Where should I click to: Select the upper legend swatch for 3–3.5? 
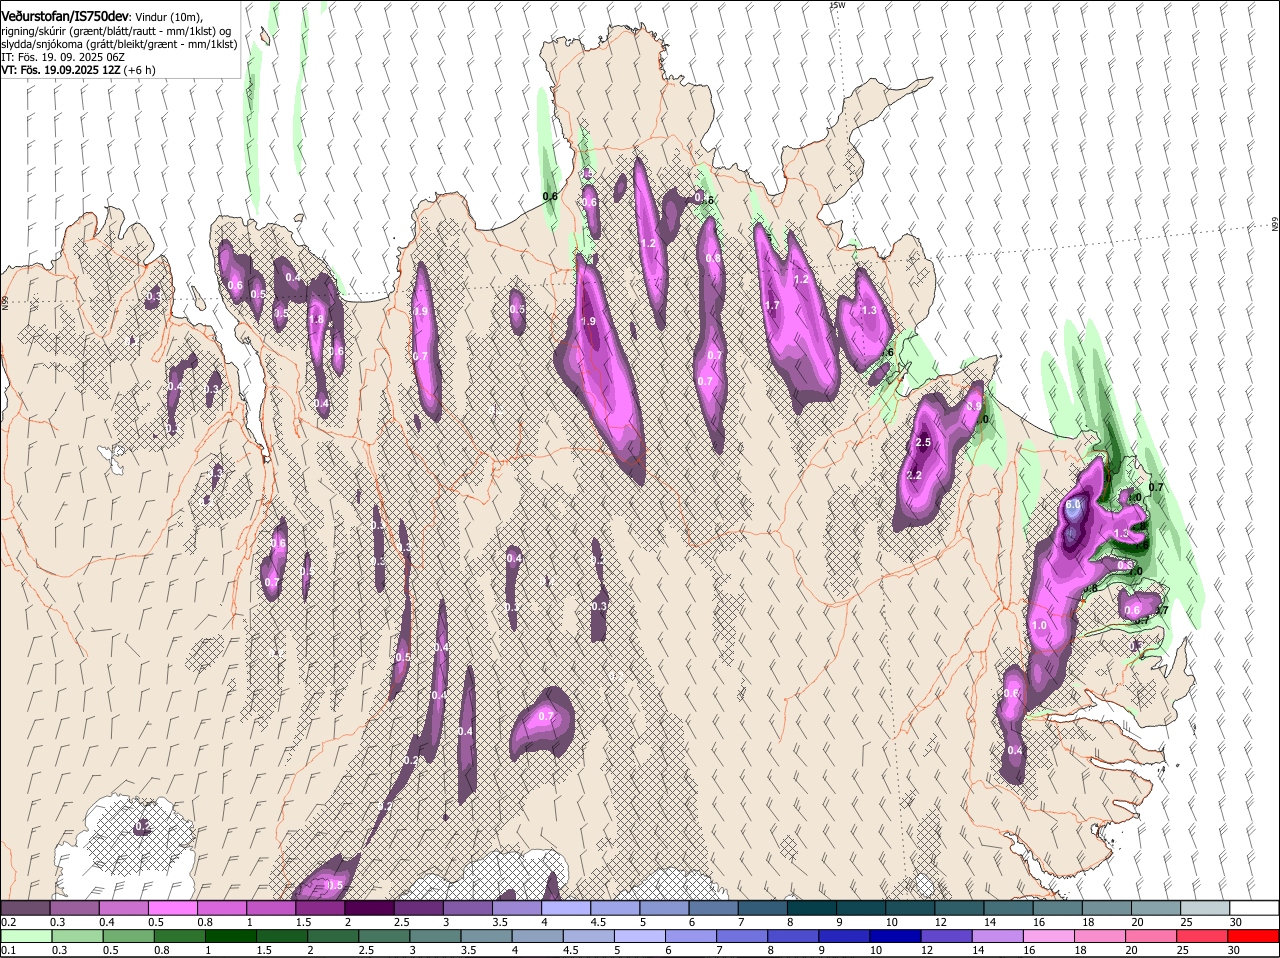click(x=468, y=908)
